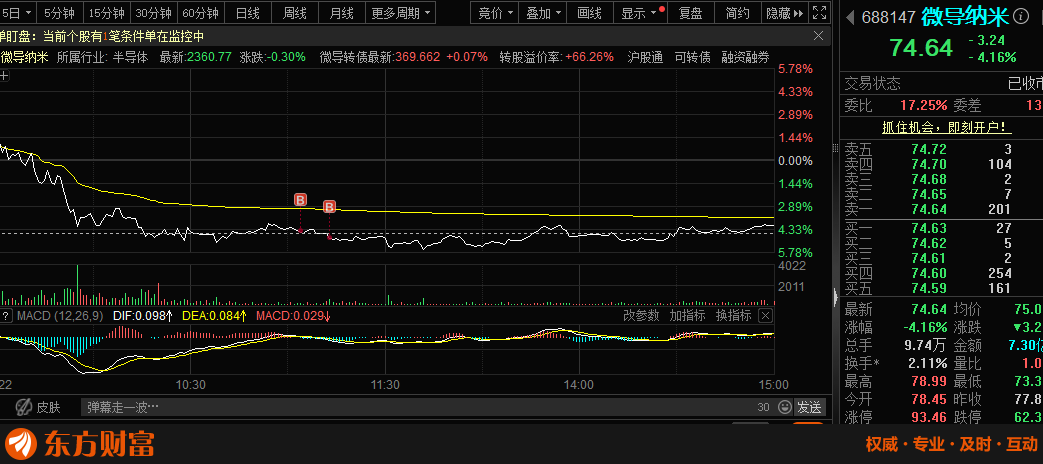Switch to the 5分钟 period tab

pos(60,13)
